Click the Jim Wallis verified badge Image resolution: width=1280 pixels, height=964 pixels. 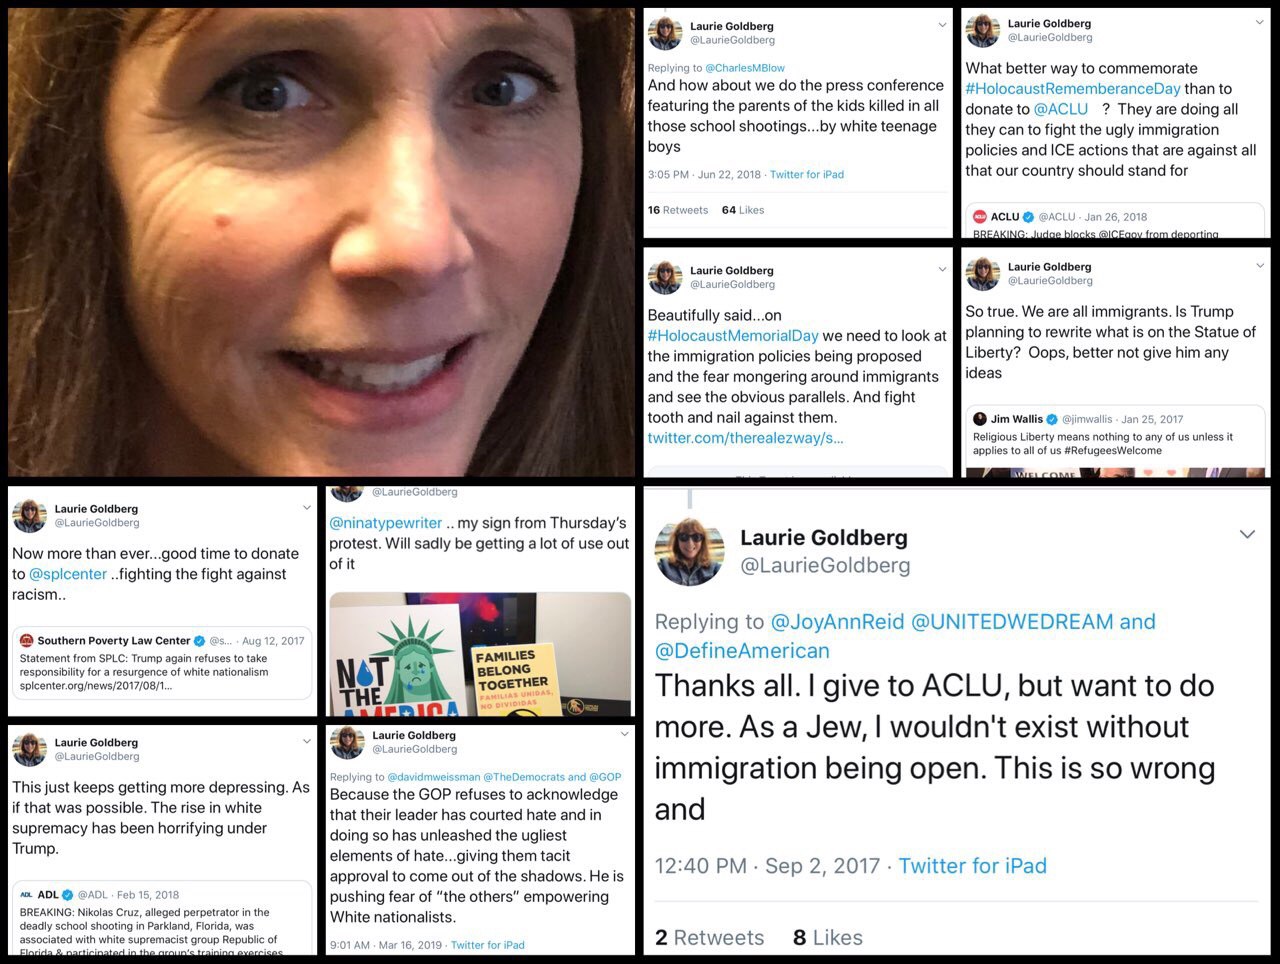point(1052,419)
